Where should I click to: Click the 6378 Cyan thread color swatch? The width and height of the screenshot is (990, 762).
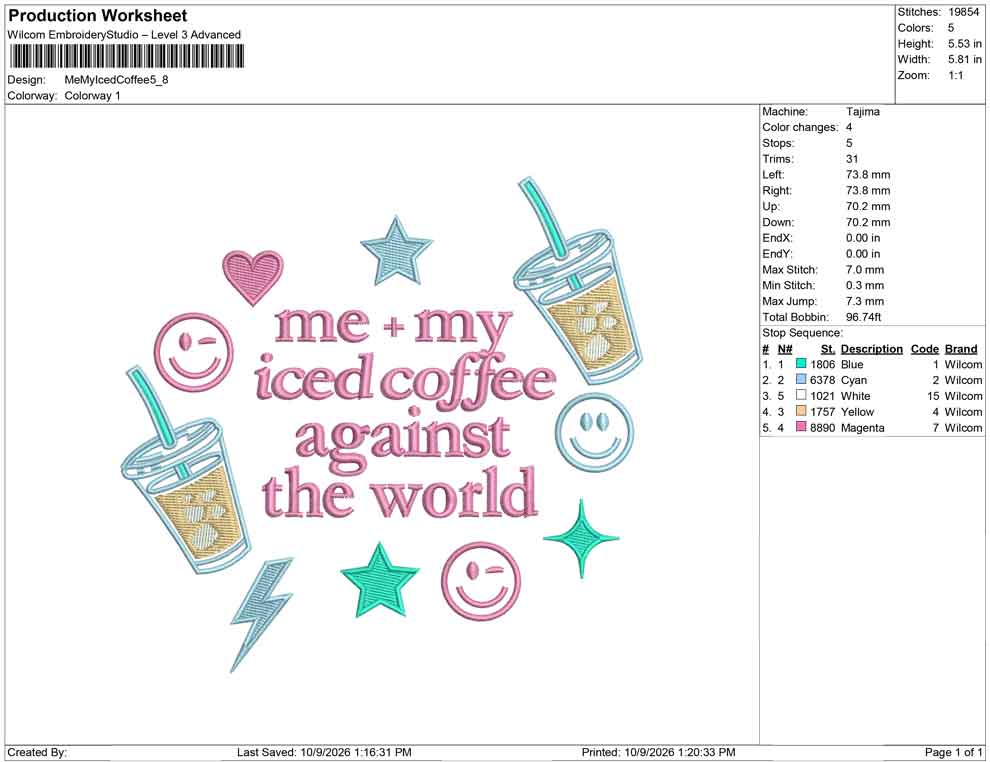click(x=801, y=379)
